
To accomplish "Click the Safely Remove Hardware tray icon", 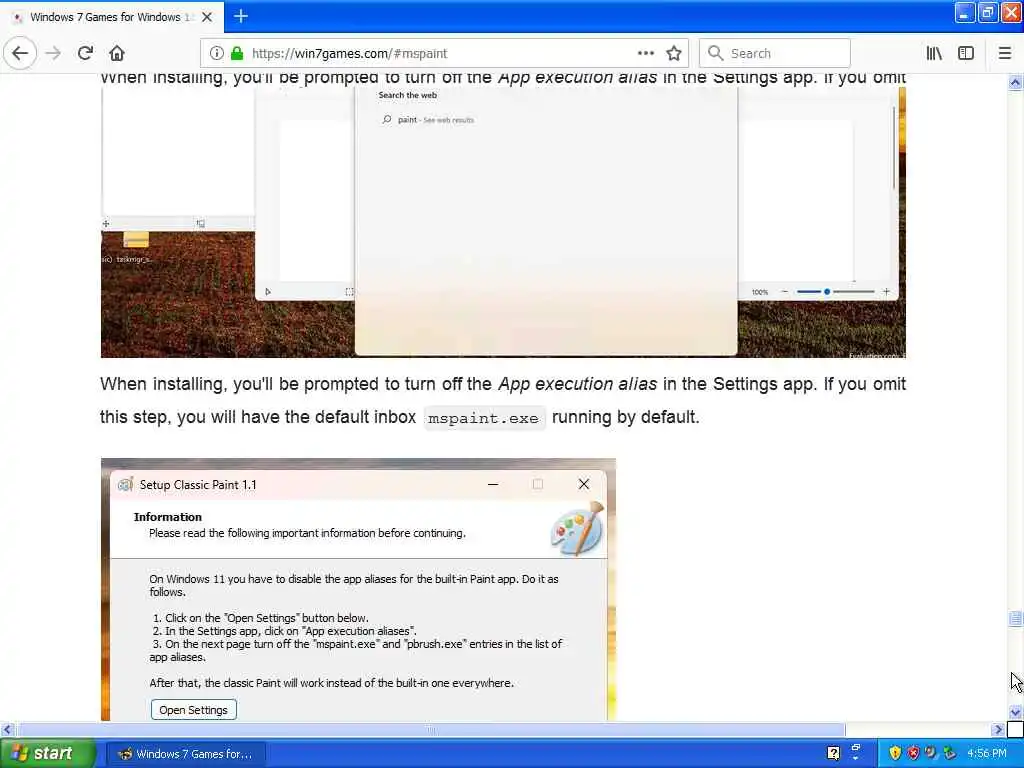I will click(x=949, y=753).
